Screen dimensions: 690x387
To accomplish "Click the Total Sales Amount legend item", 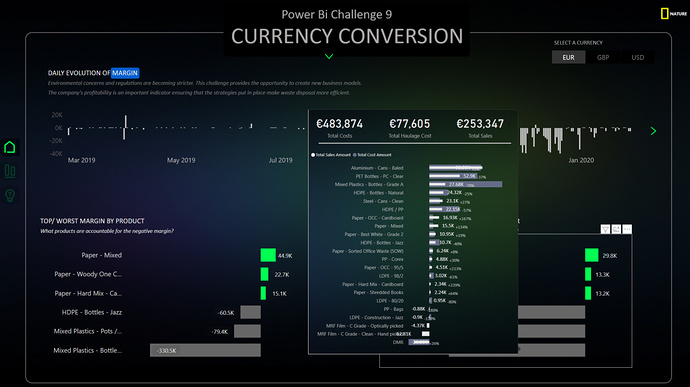I will tap(331, 155).
